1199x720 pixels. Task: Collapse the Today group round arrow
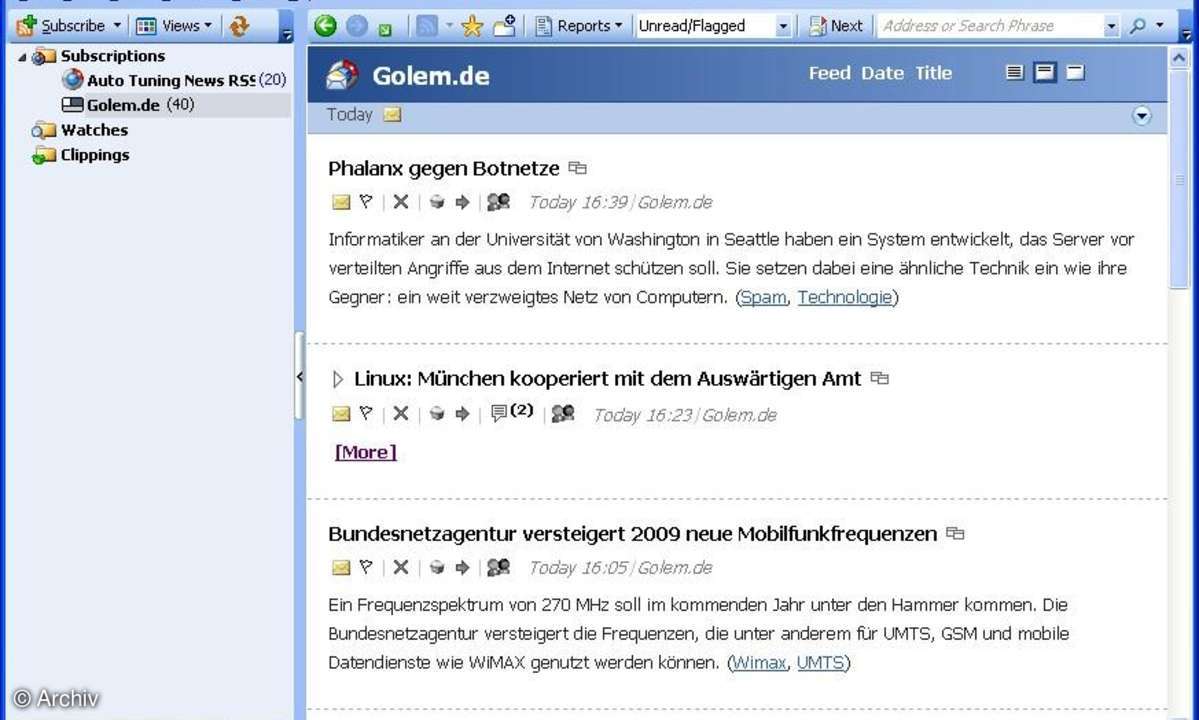pos(1142,116)
